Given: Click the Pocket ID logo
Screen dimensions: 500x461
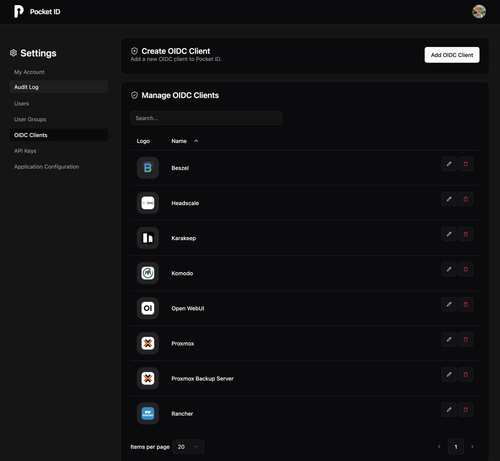Looking at the screenshot, I should [x=19, y=12].
